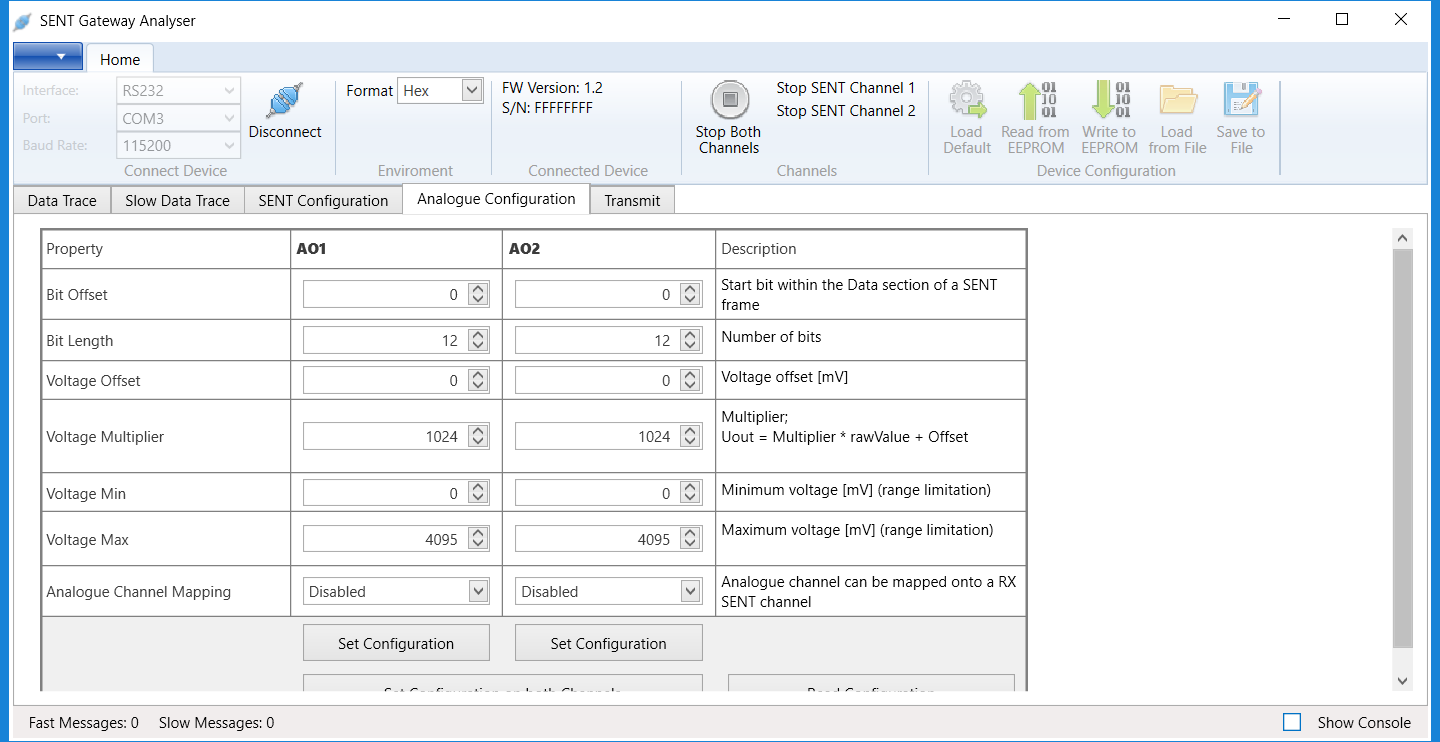Click the Save to File disk icon
1440x742 pixels.
(1240, 101)
